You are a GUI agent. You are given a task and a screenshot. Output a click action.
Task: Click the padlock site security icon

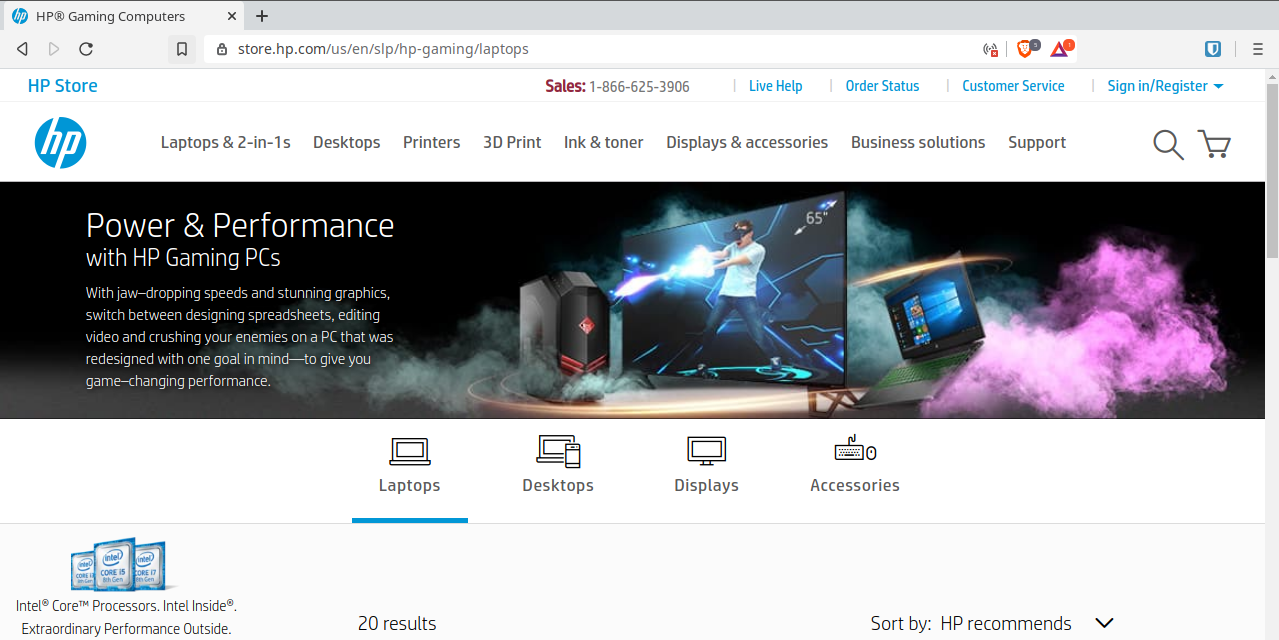[x=222, y=49]
